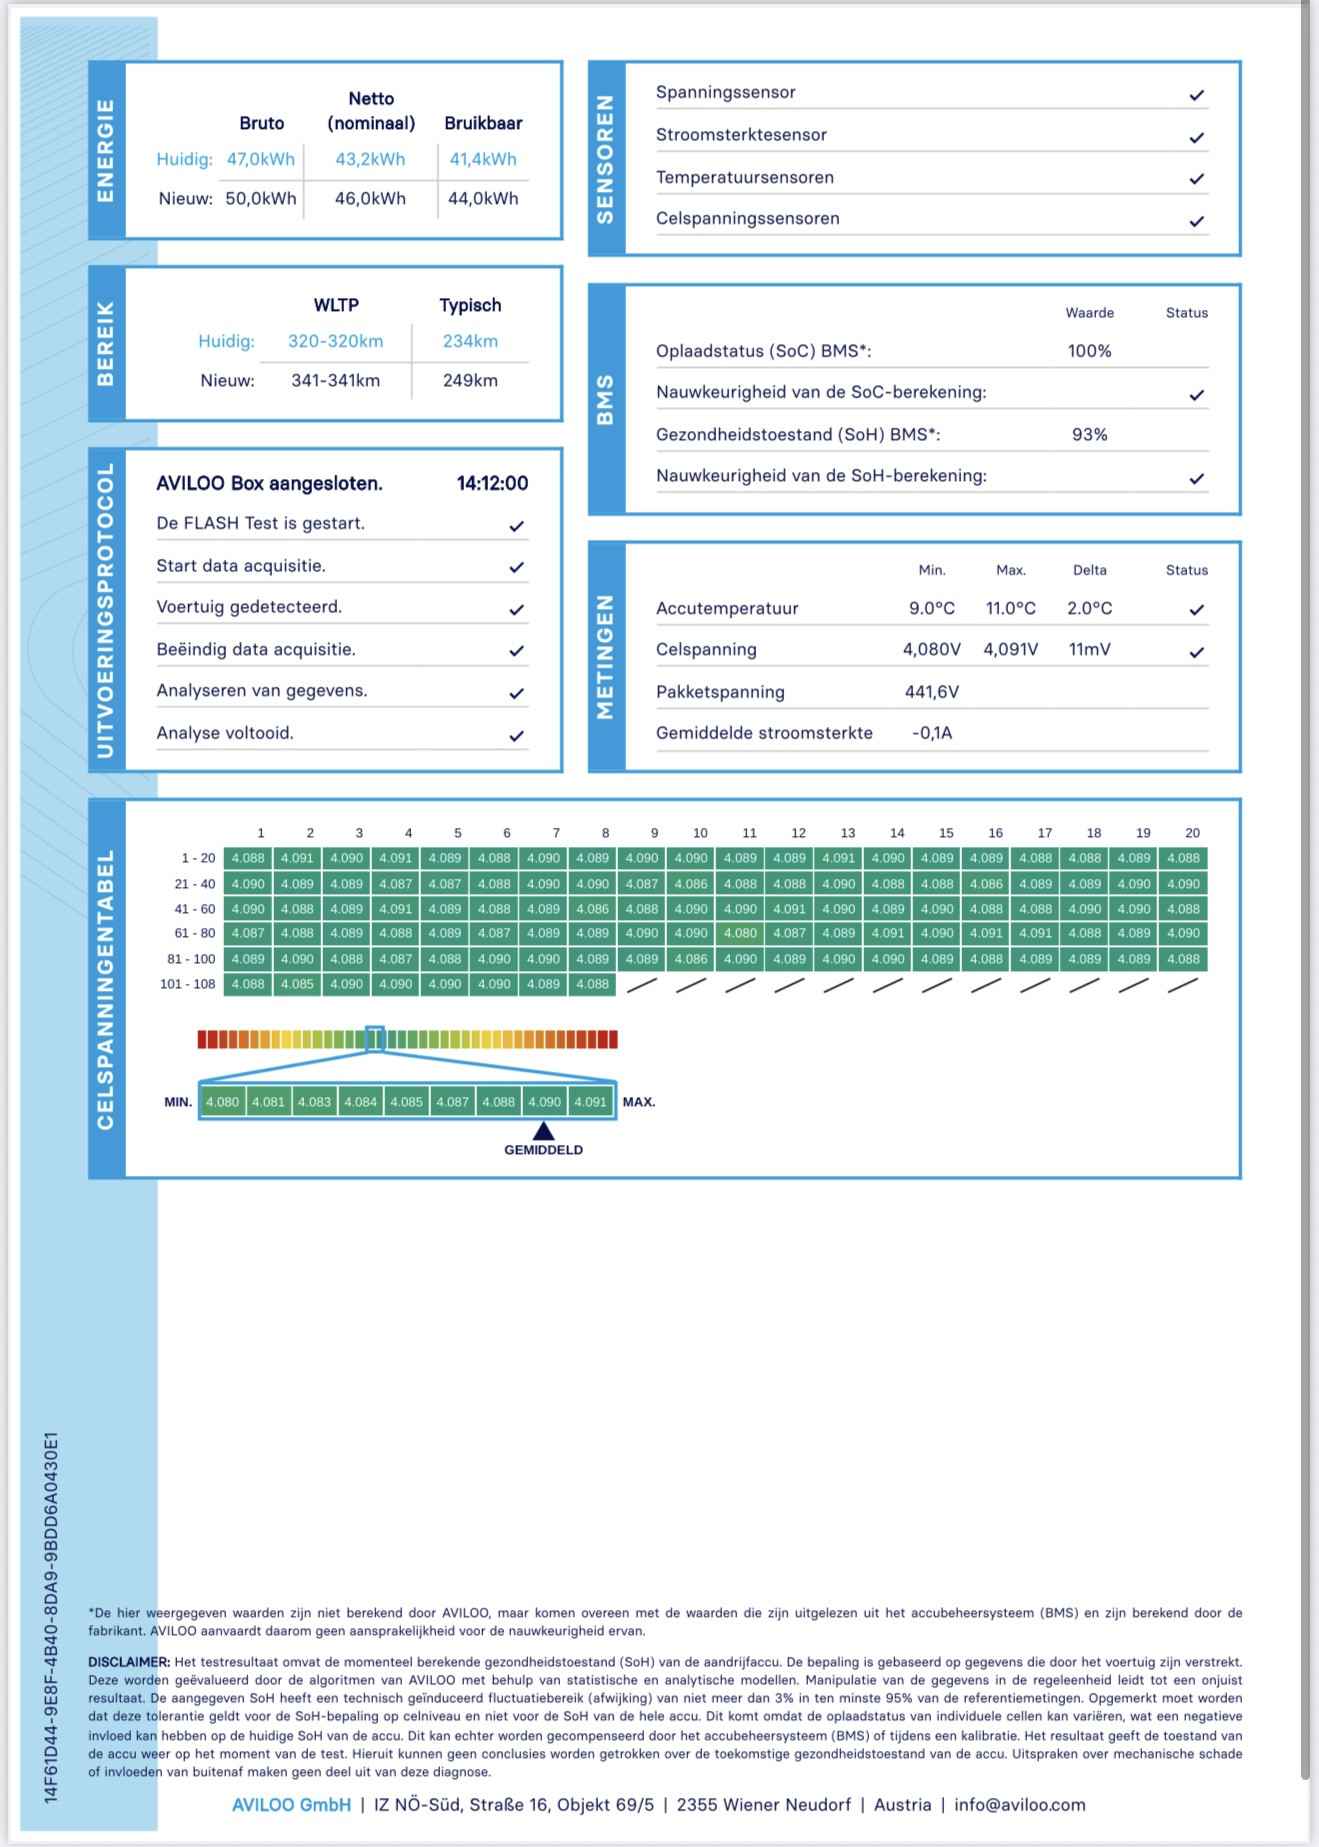1319x1847 pixels.
Task: Click the MAX. value 4.091 in zoomed scale
Action: pos(590,1102)
